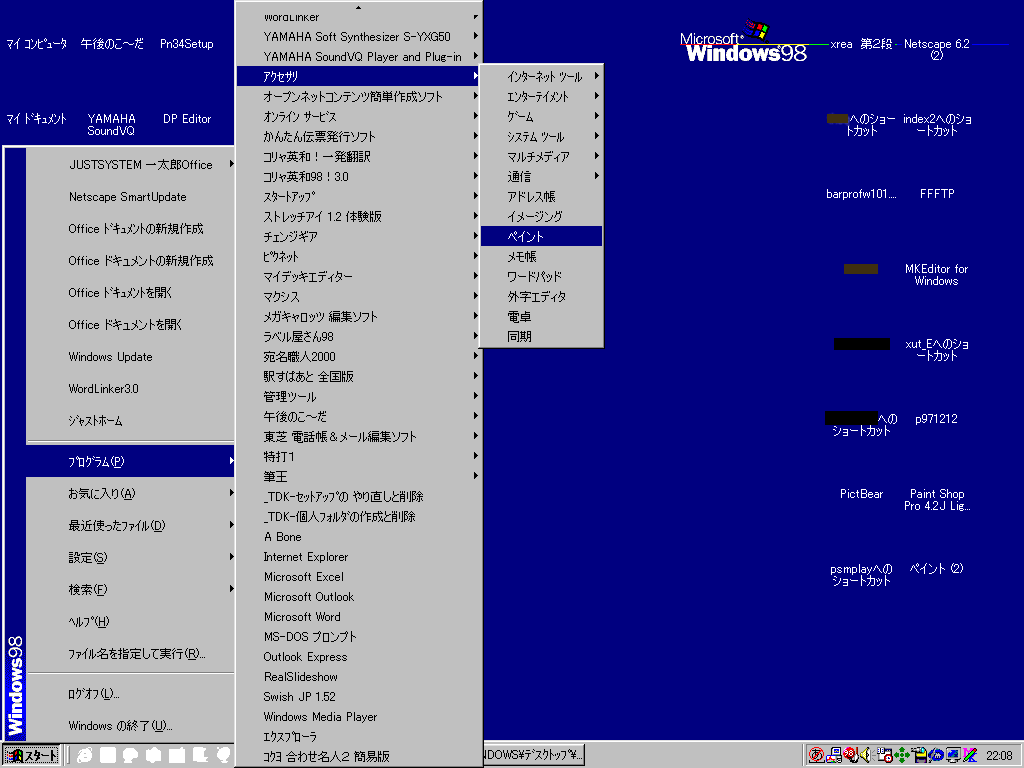
Task: Click the 22:08 taskbar clock
Action: (x=999, y=756)
